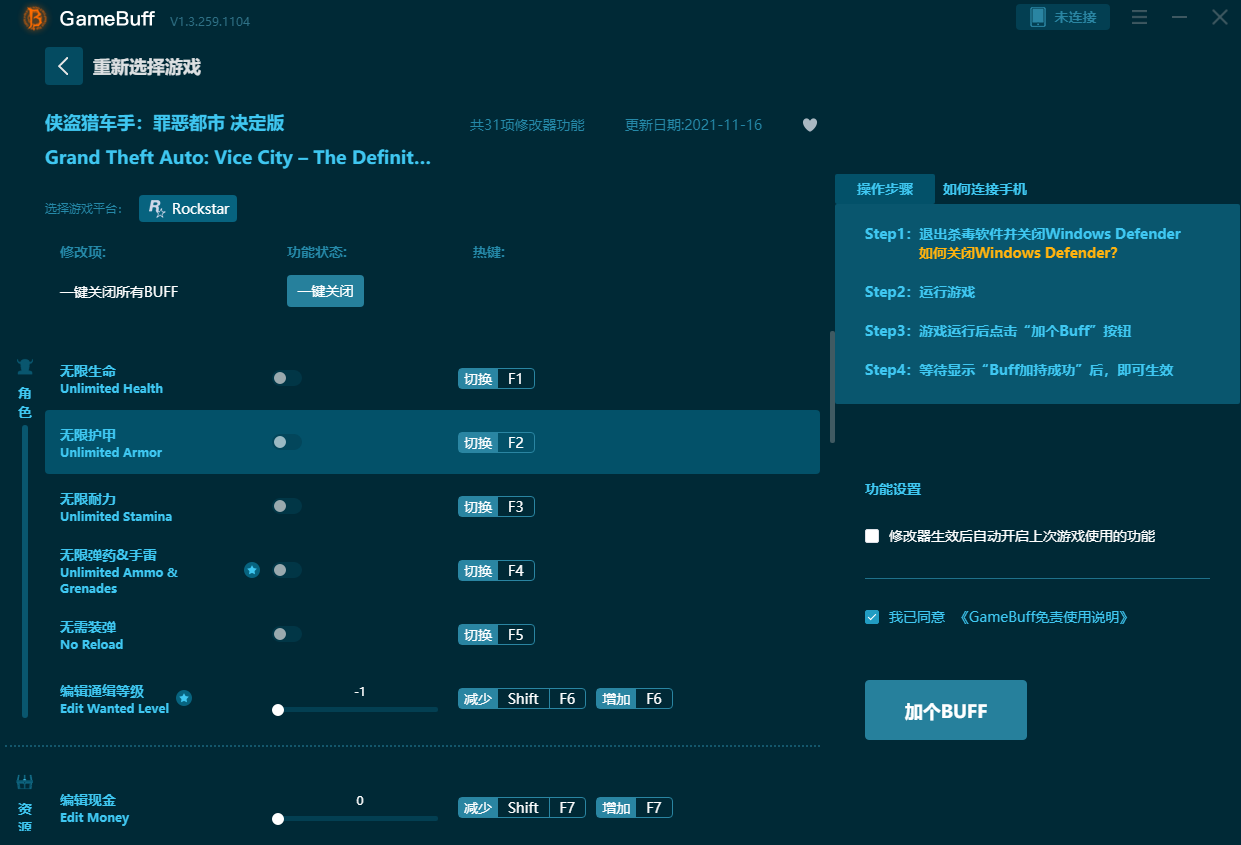Image resolution: width=1241 pixels, height=845 pixels.
Task: Click star badge next to Unlimited Ammo
Action: click(252, 570)
